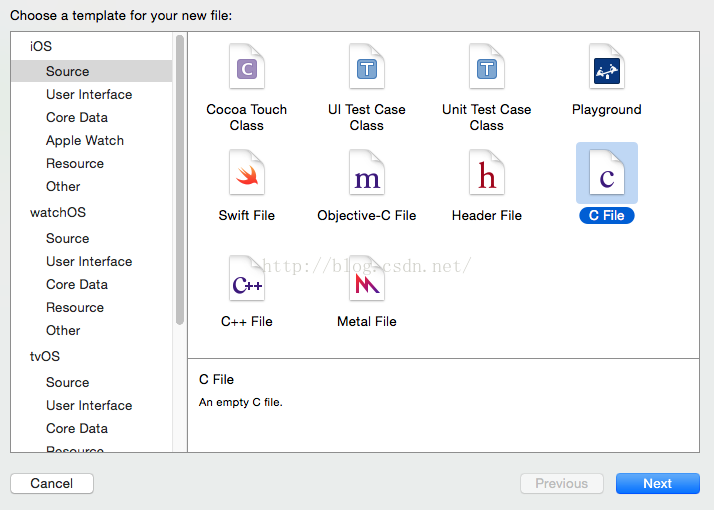Click the 'Header File' label text
714x510 pixels.
[x=487, y=215]
